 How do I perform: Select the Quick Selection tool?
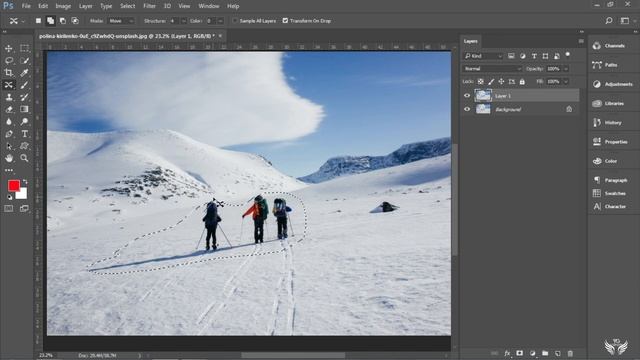point(24,61)
